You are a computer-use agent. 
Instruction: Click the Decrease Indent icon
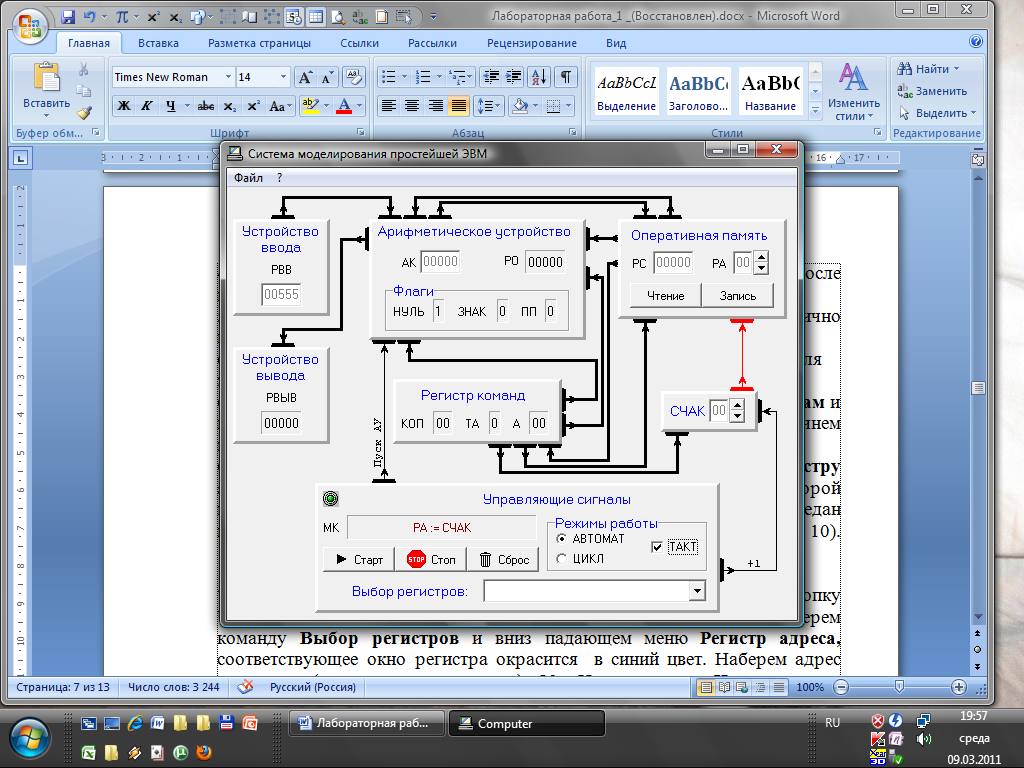click(490, 77)
